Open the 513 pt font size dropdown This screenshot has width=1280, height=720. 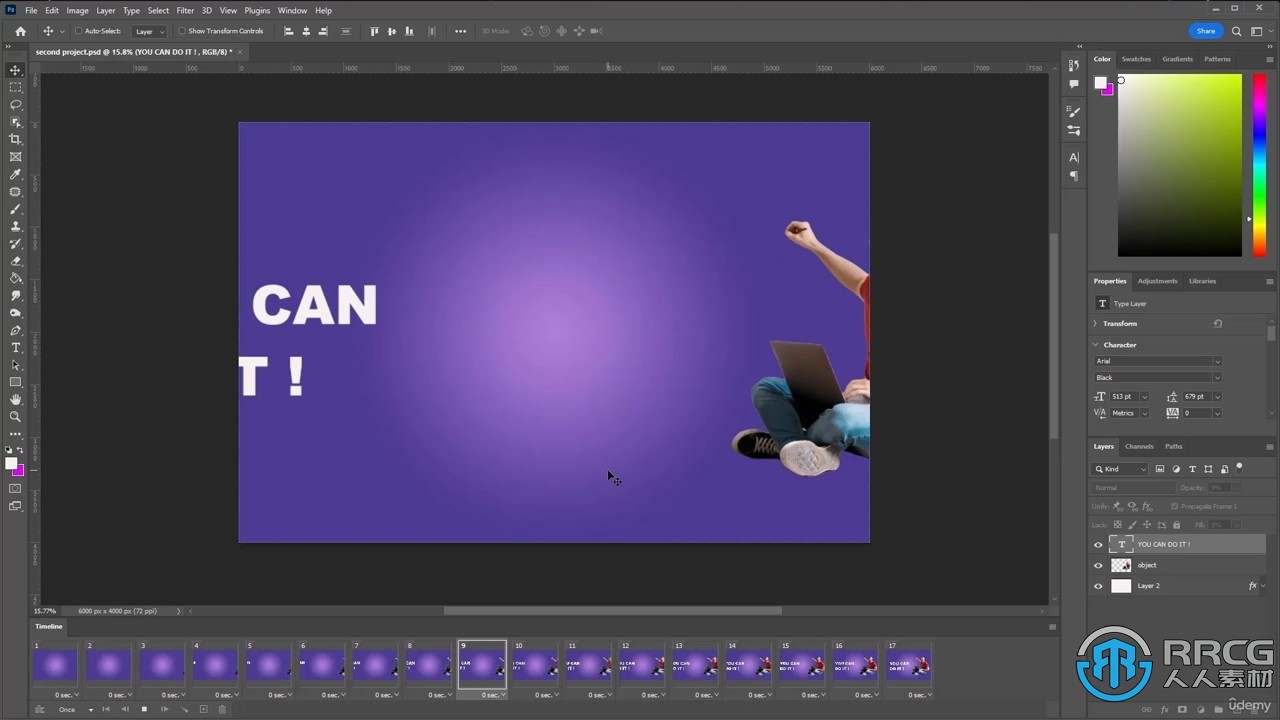pos(1144,397)
